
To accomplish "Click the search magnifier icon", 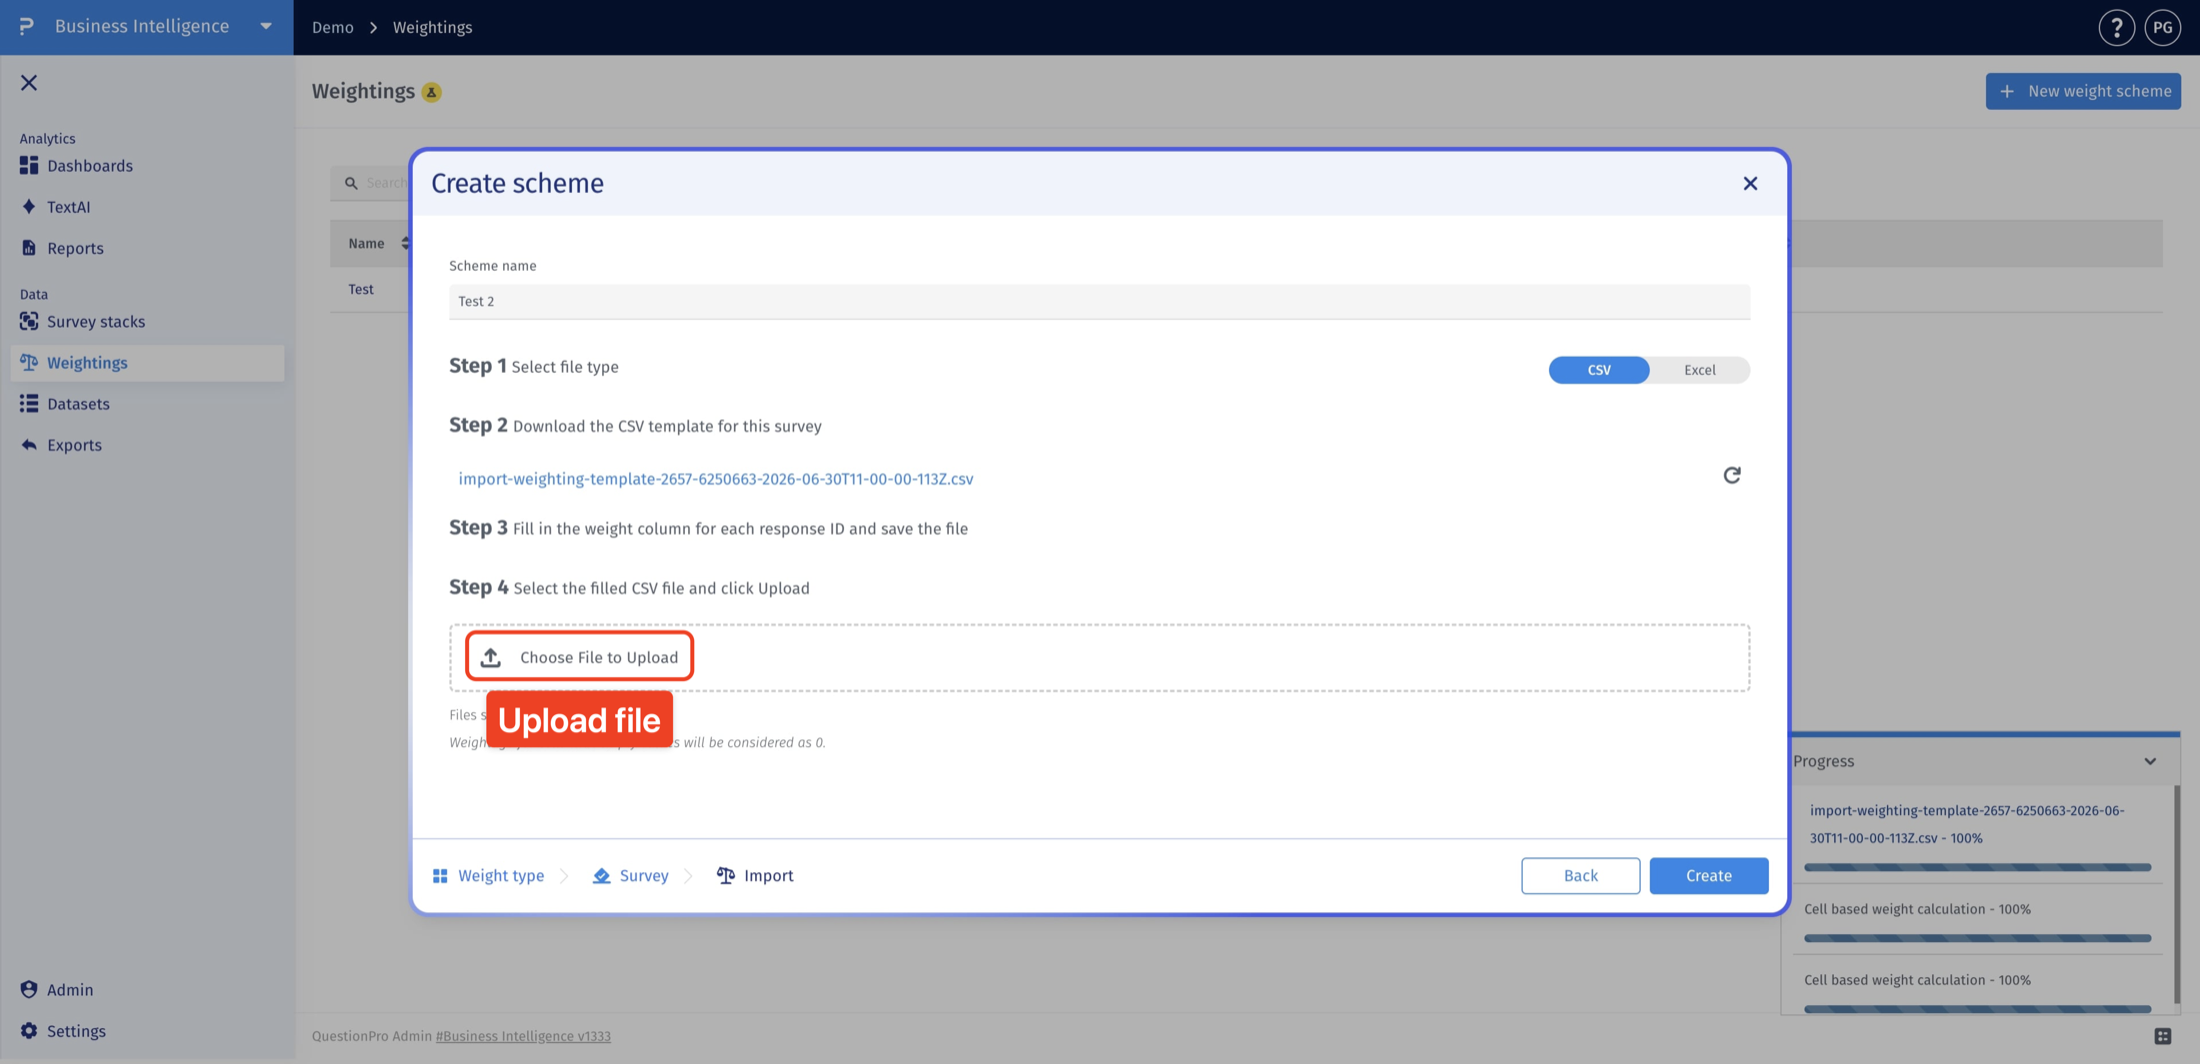I will [x=351, y=183].
